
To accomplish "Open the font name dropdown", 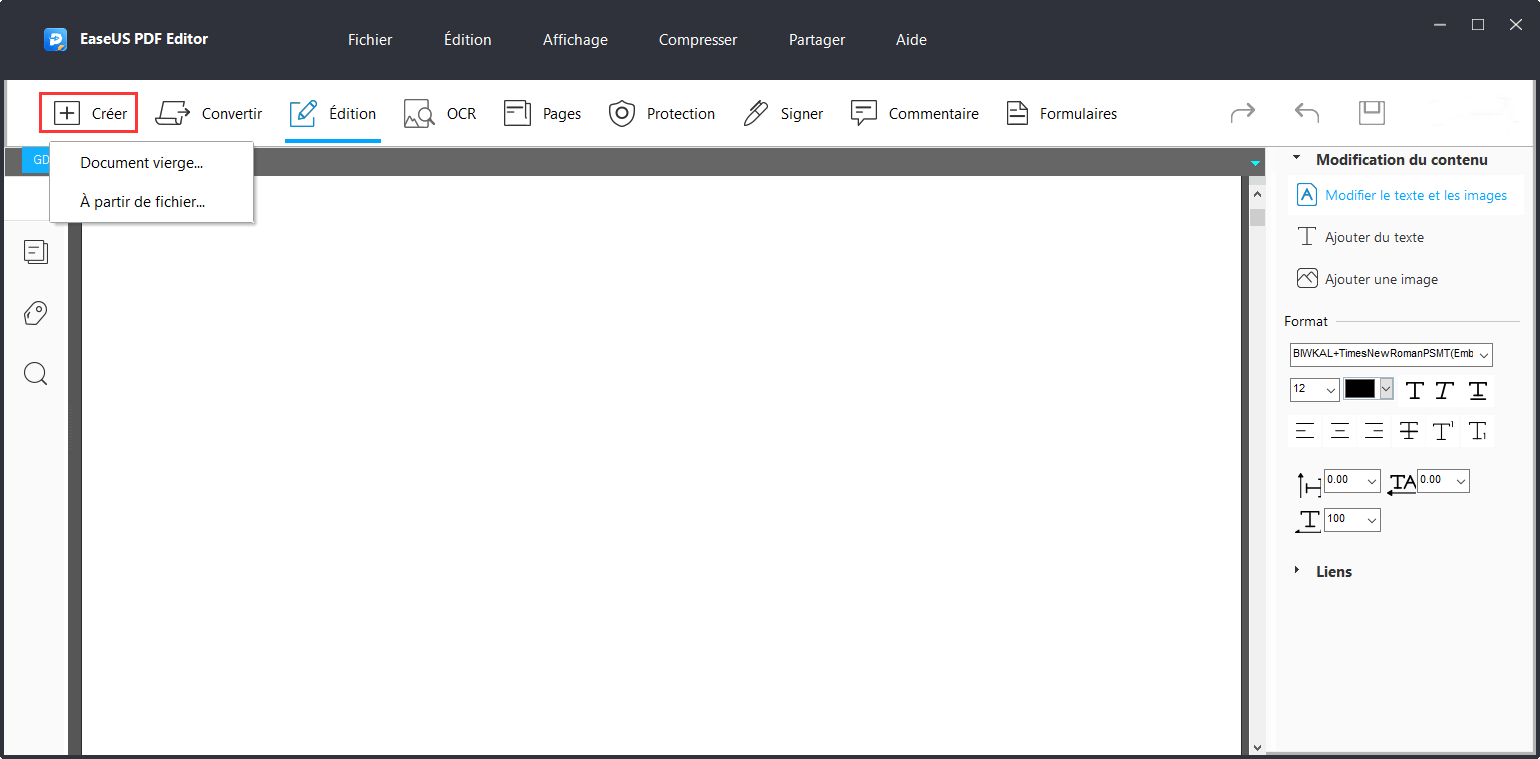I will tap(1391, 354).
